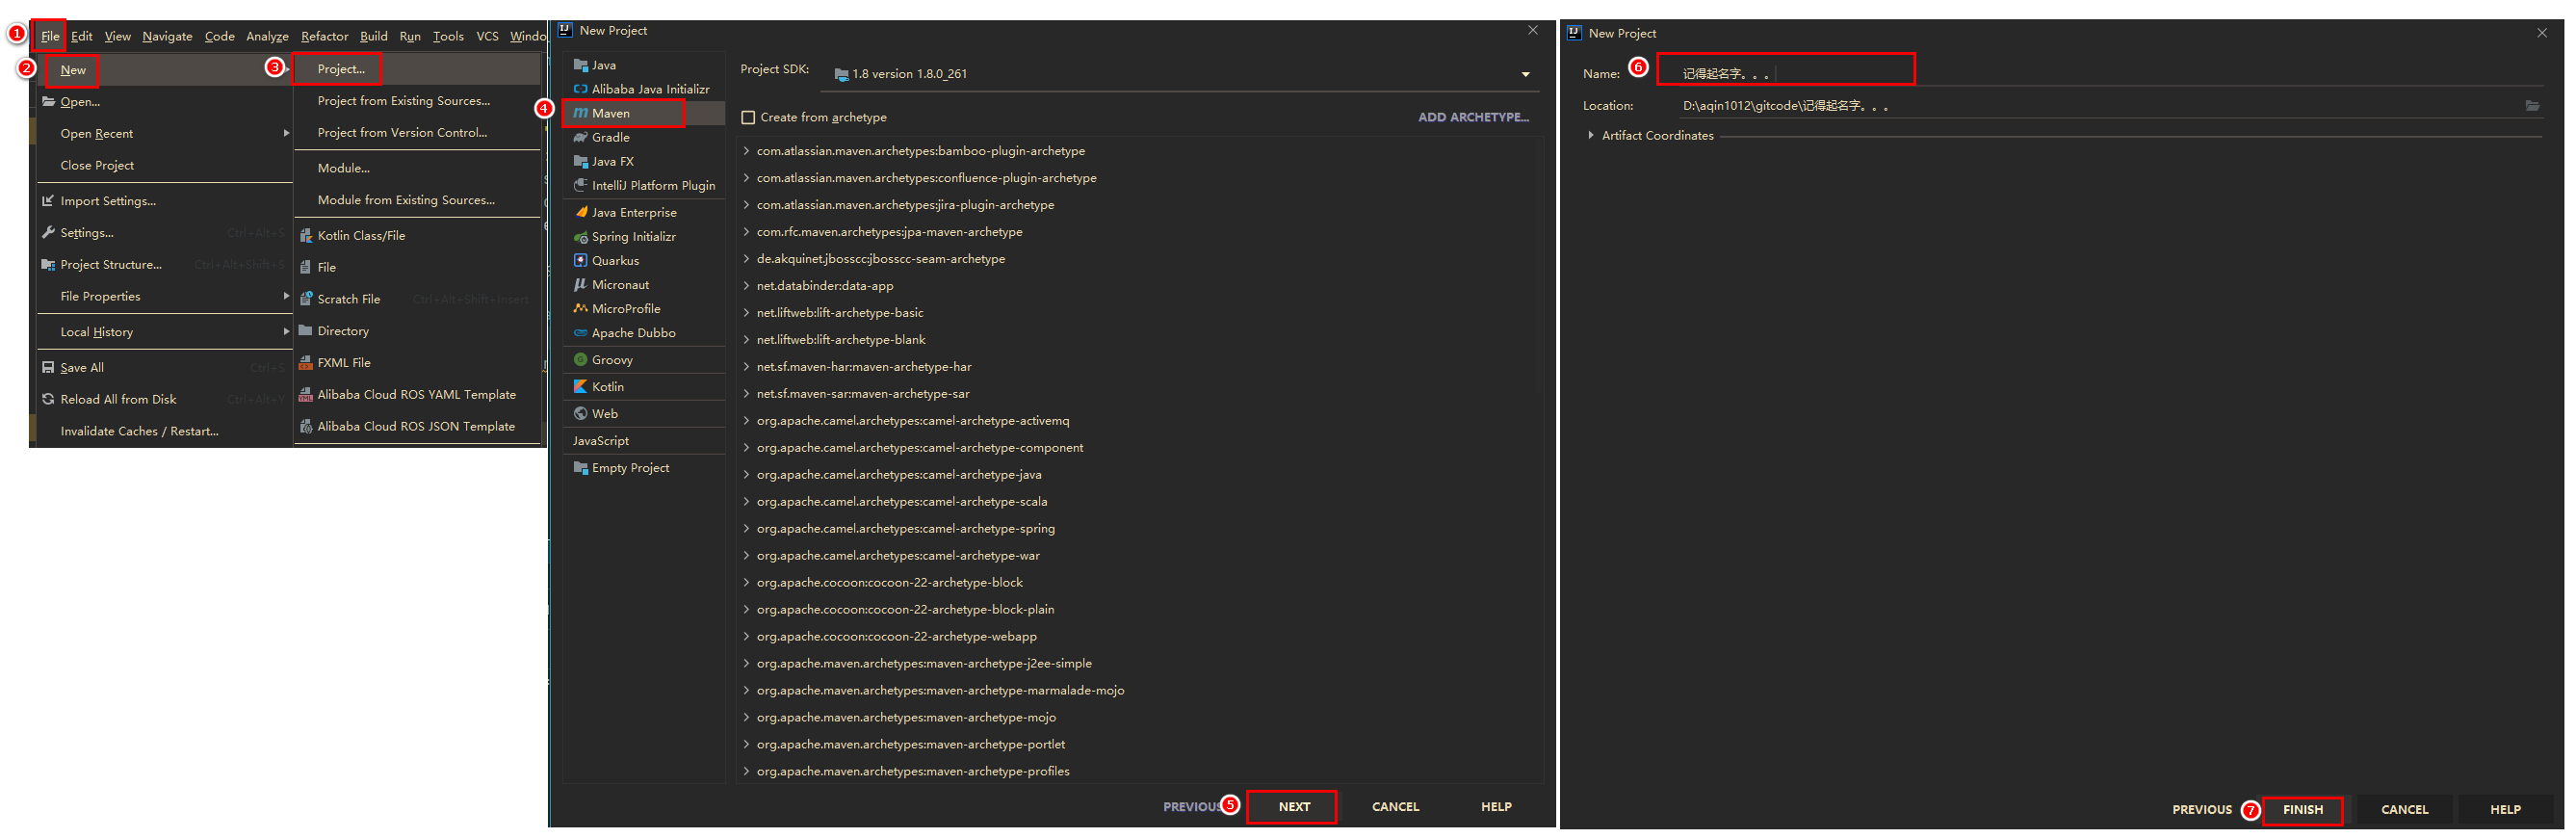Screen dimensions: 2576x838
Task: Select Java Enterprise project type
Action: [x=643, y=212]
